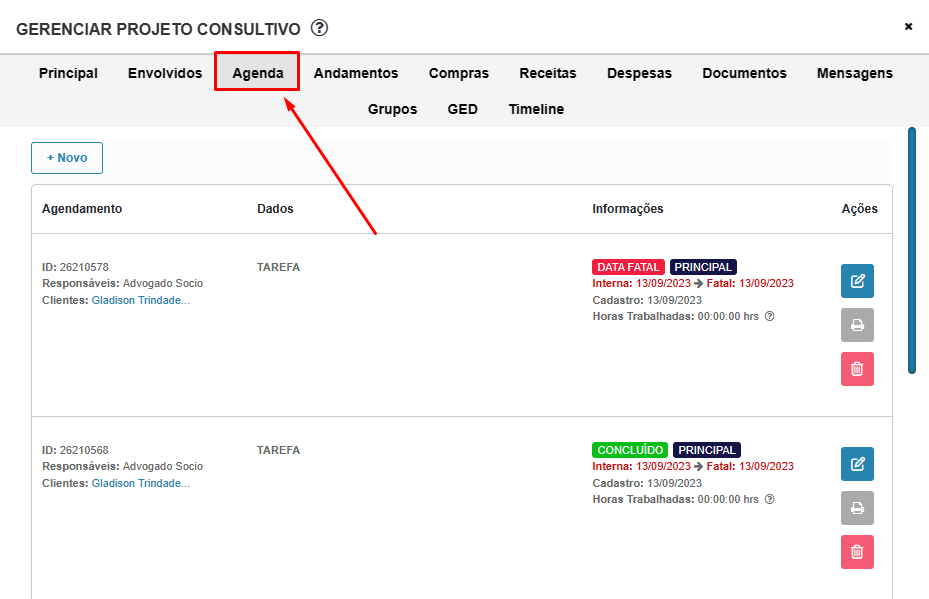Screen dimensions: 929x599
Task: Show worked hours help for task 26210568
Action: click(x=770, y=499)
